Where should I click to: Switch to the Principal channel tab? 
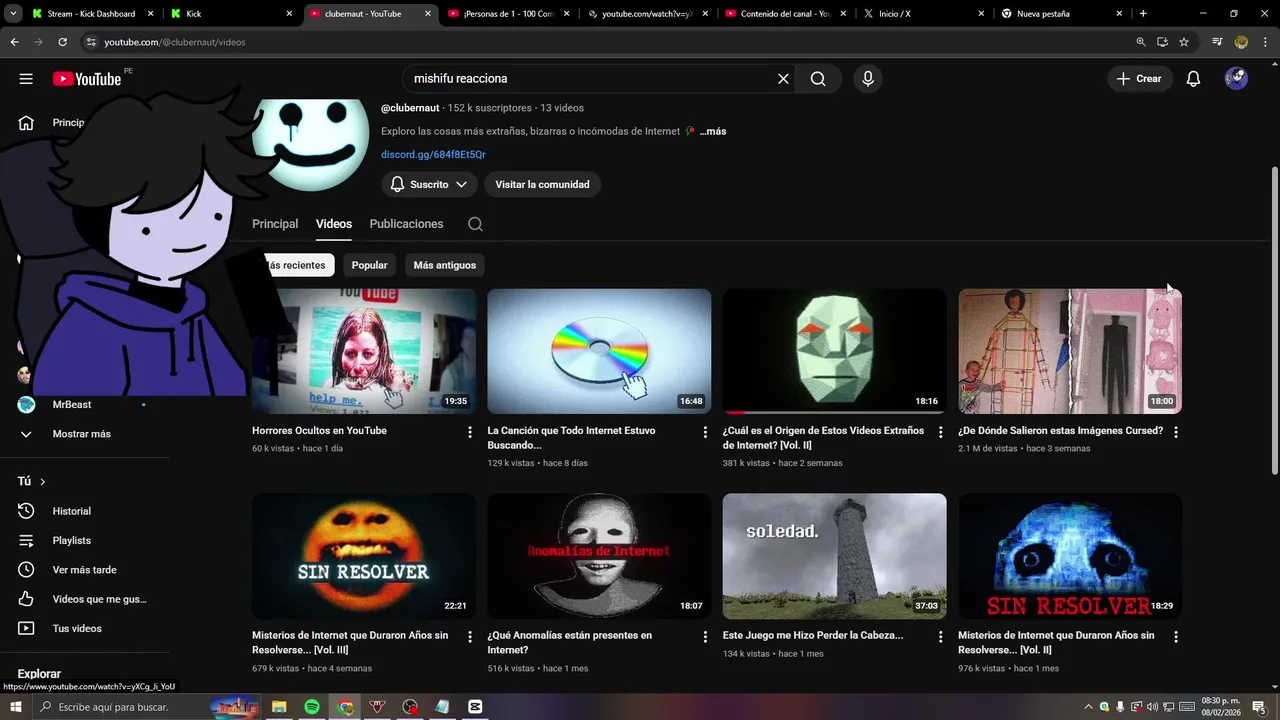(275, 224)
